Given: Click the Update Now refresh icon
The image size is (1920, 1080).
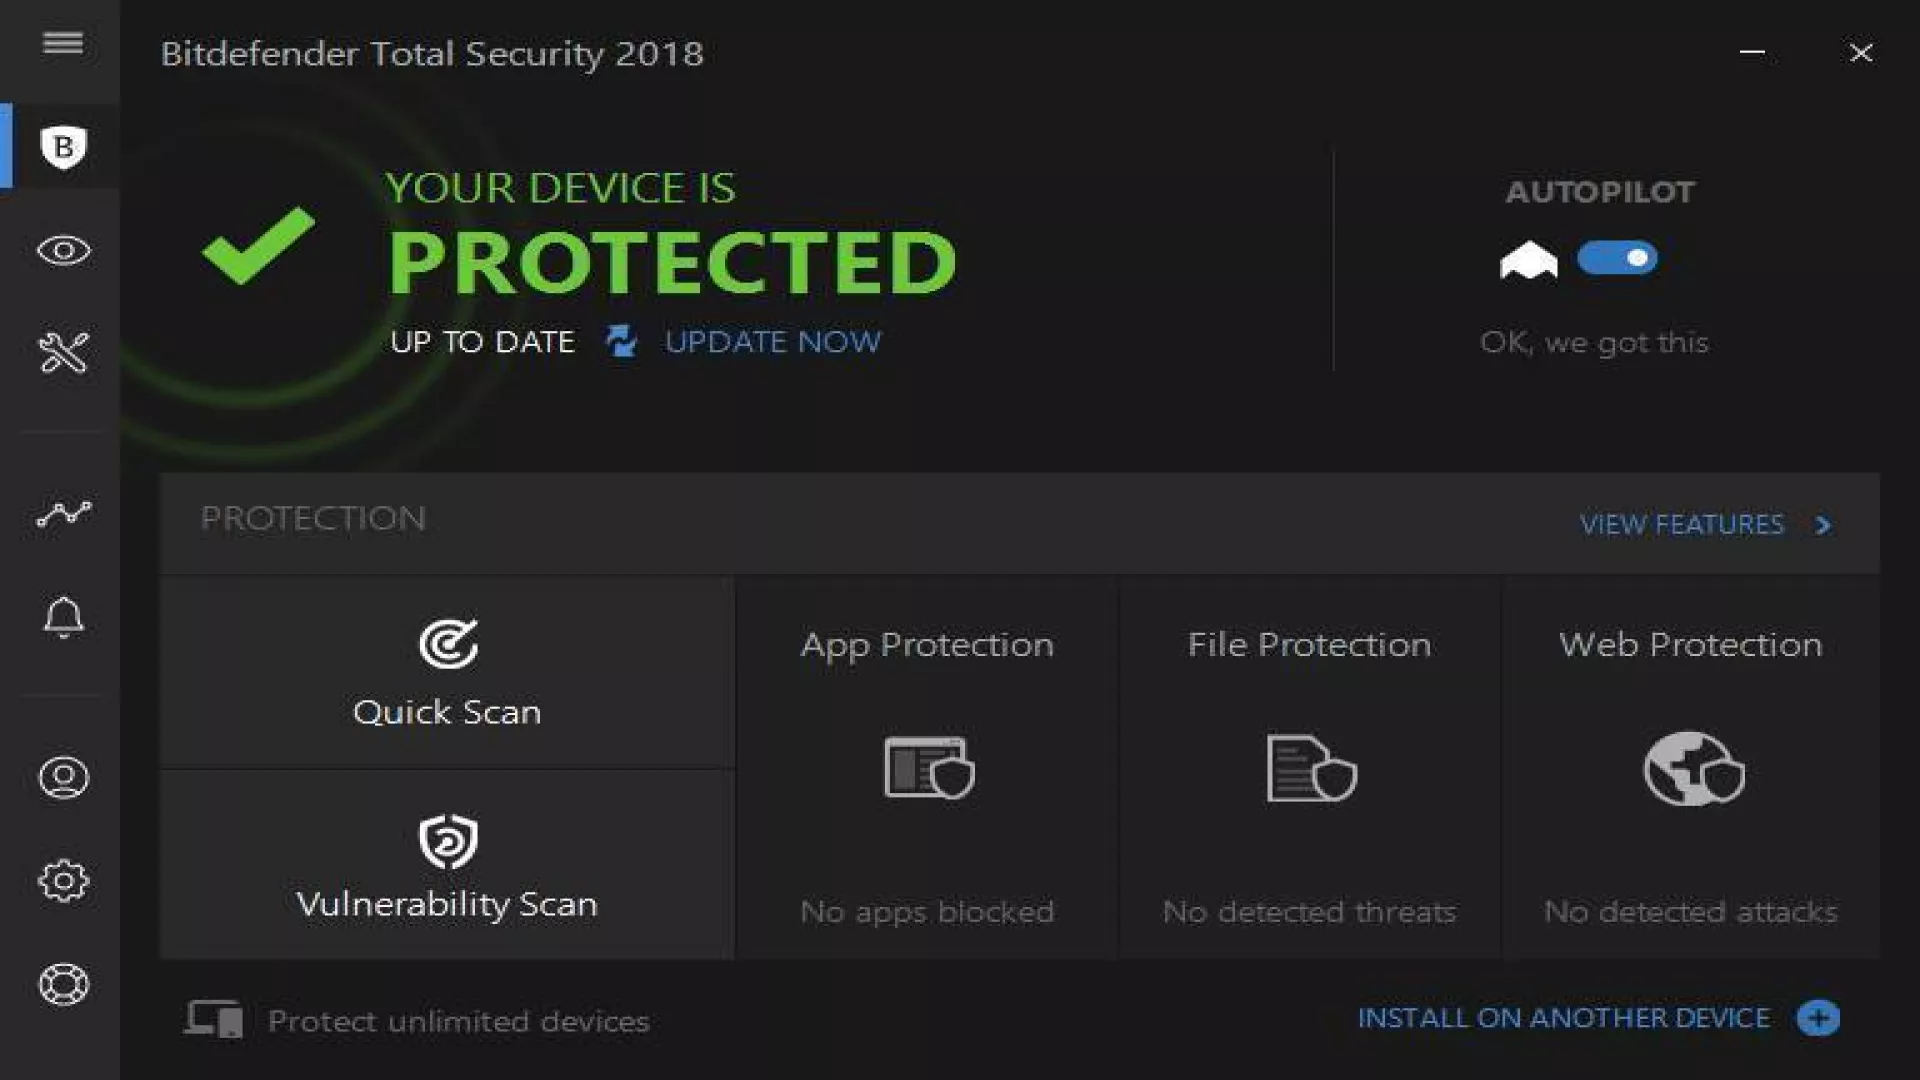Looking at the screenshot, I should tap(621, 341).
